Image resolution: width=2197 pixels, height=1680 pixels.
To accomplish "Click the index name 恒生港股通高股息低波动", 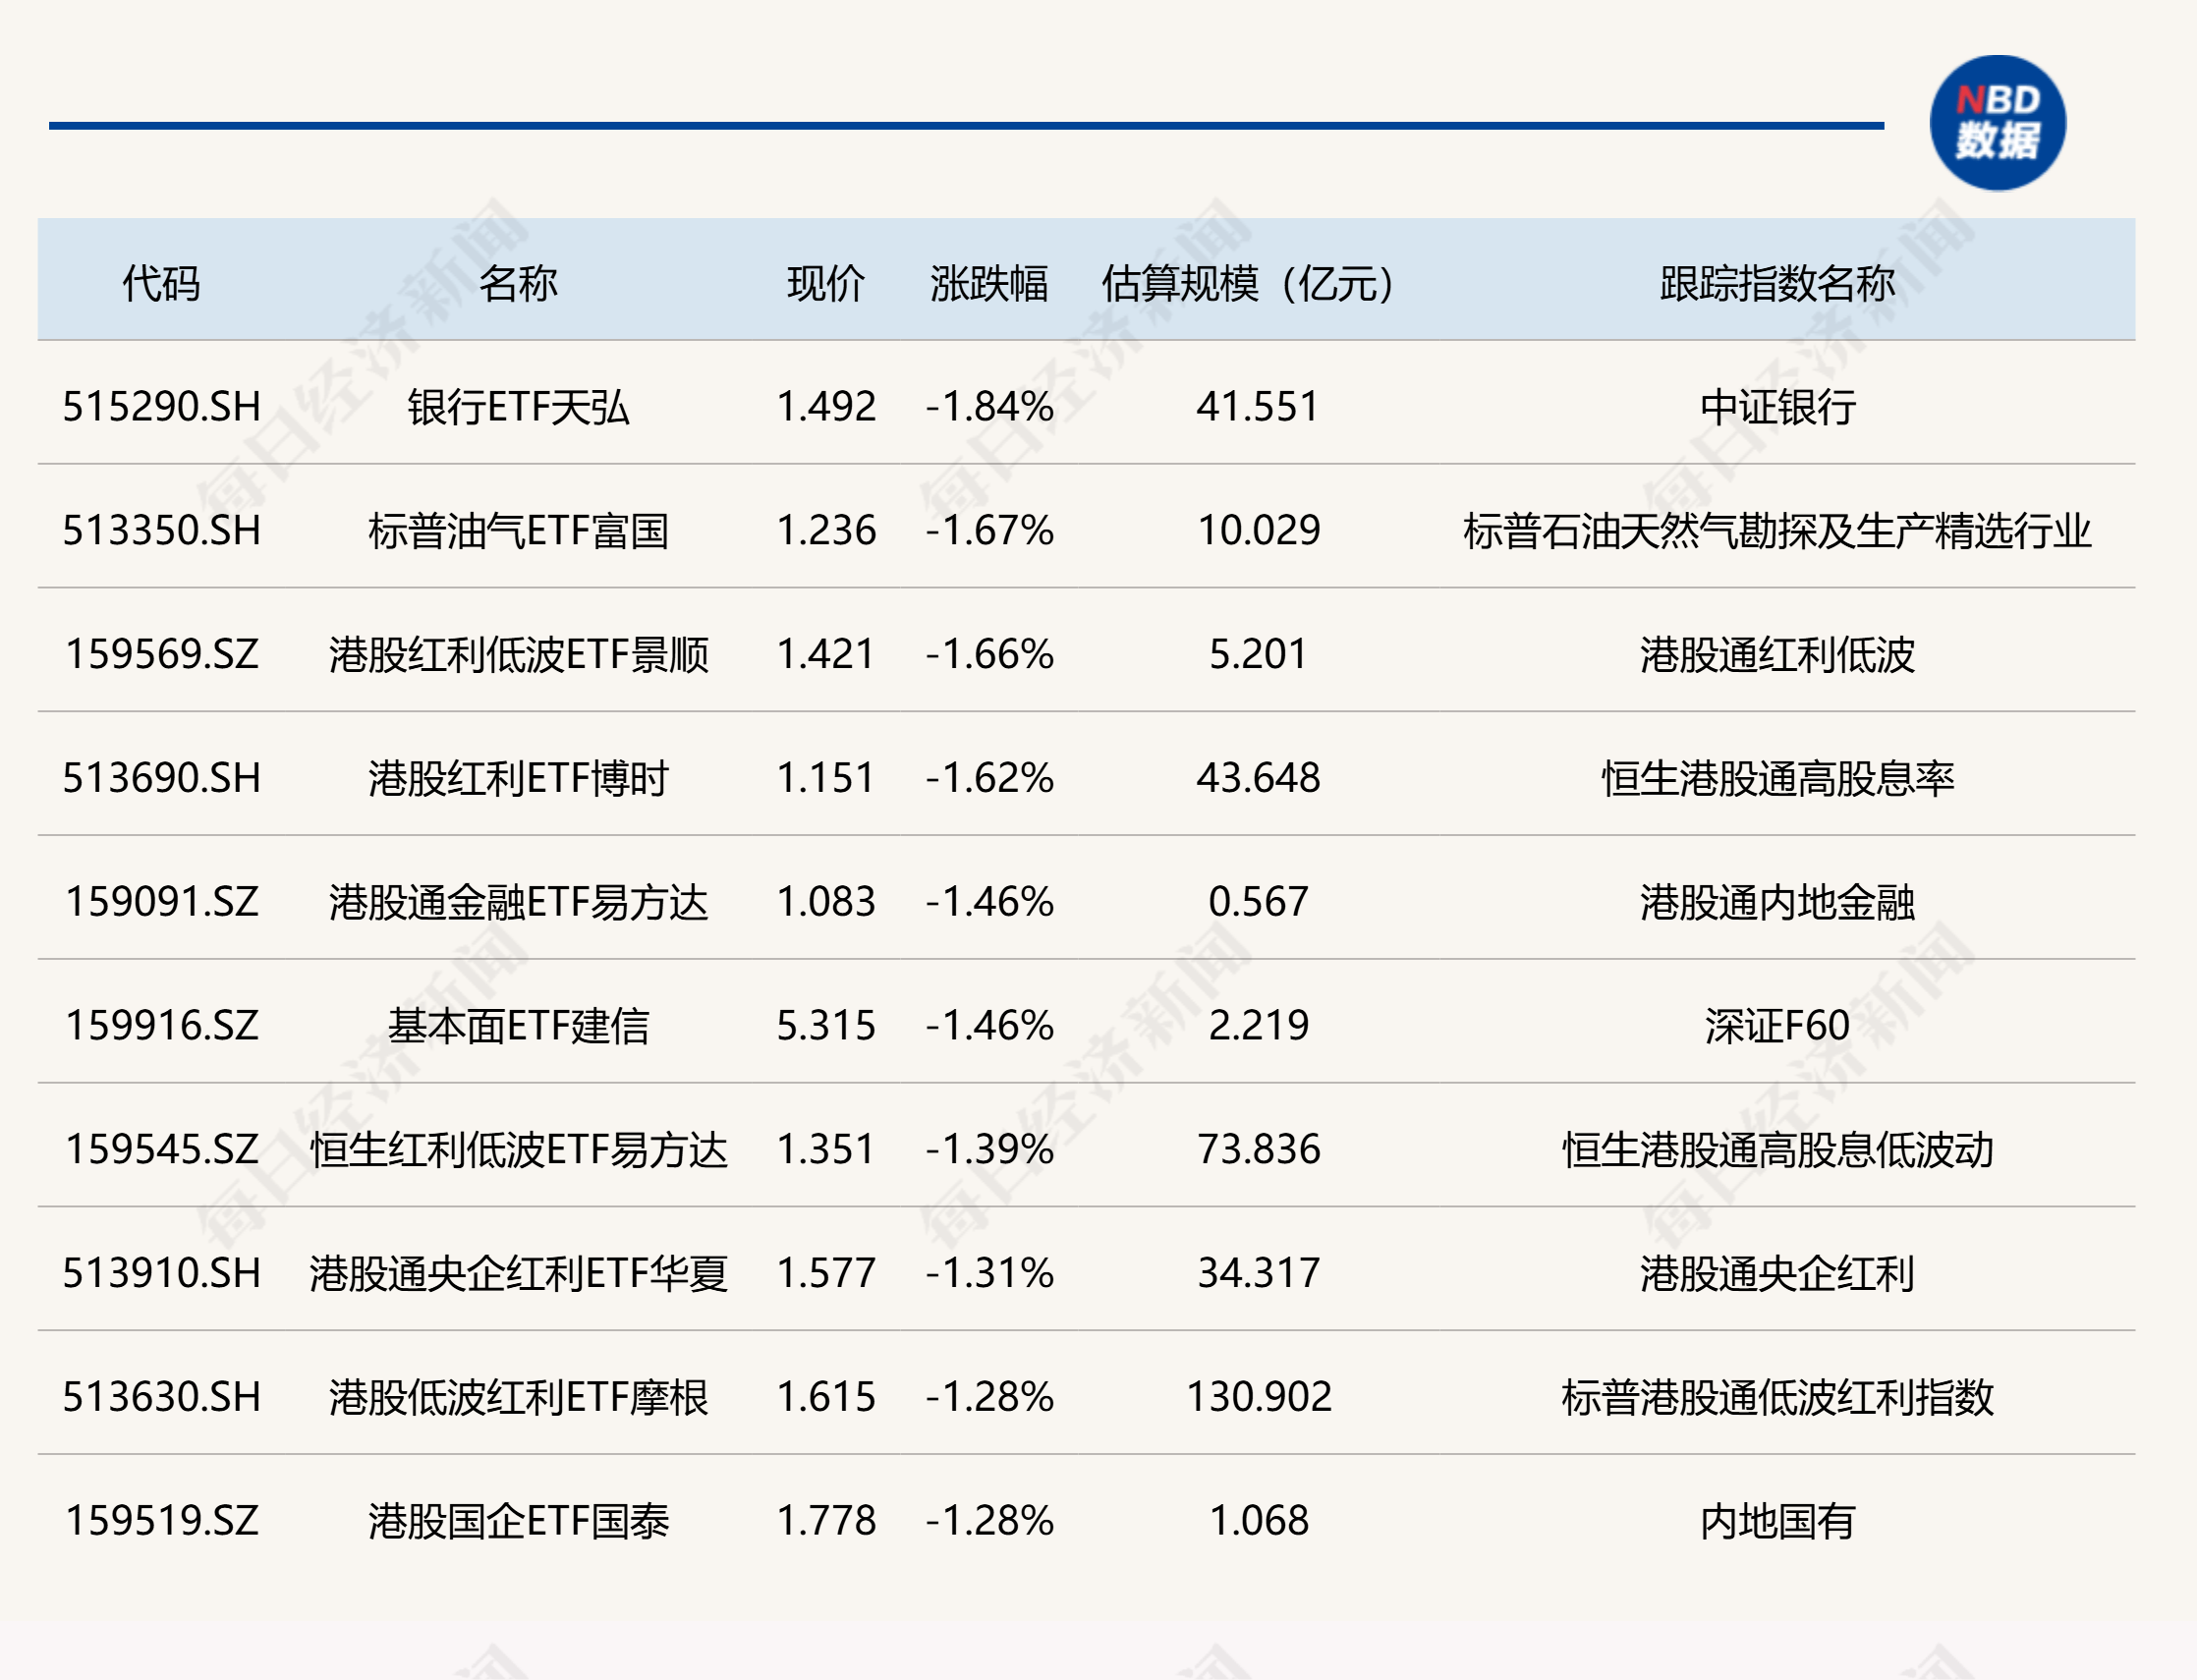I will pyautogui.click(x=1777, y=1150).
